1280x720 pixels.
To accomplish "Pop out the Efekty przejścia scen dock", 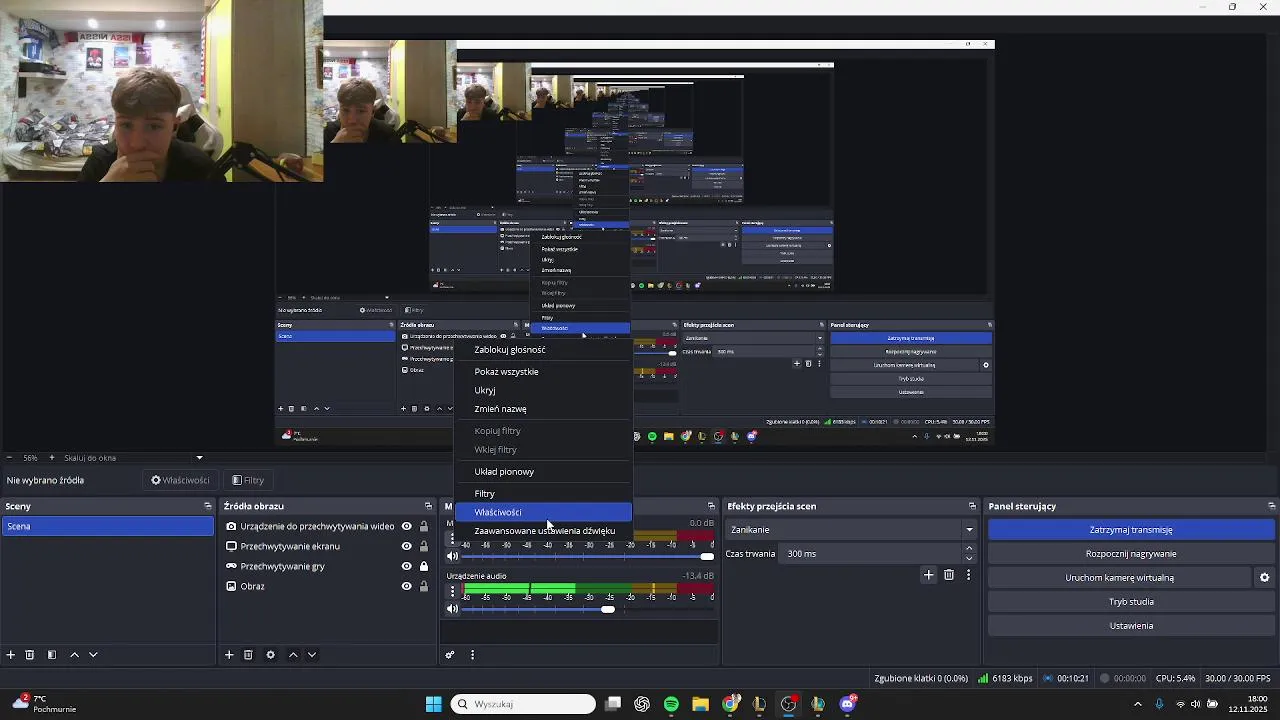I will pyautogui.click(x=972, y=506).
